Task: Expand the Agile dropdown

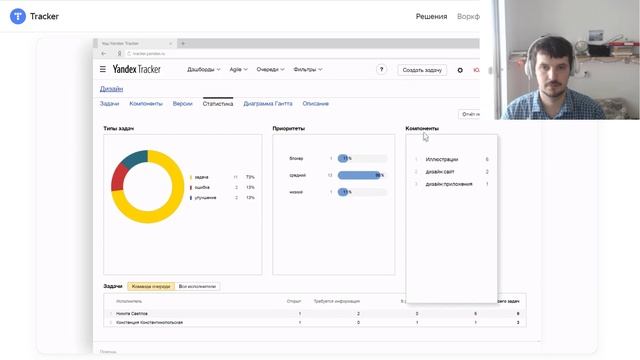Action: click(238, 69)
